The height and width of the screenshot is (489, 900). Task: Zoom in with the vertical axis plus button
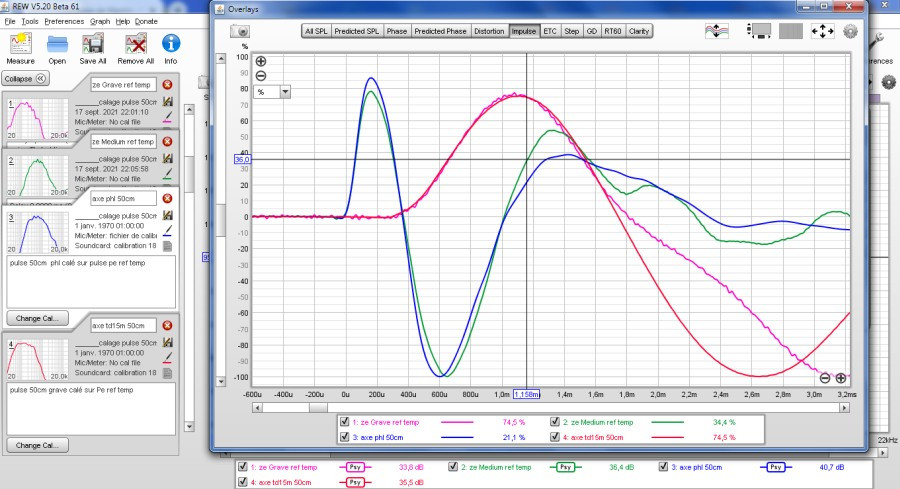[261, 61]
